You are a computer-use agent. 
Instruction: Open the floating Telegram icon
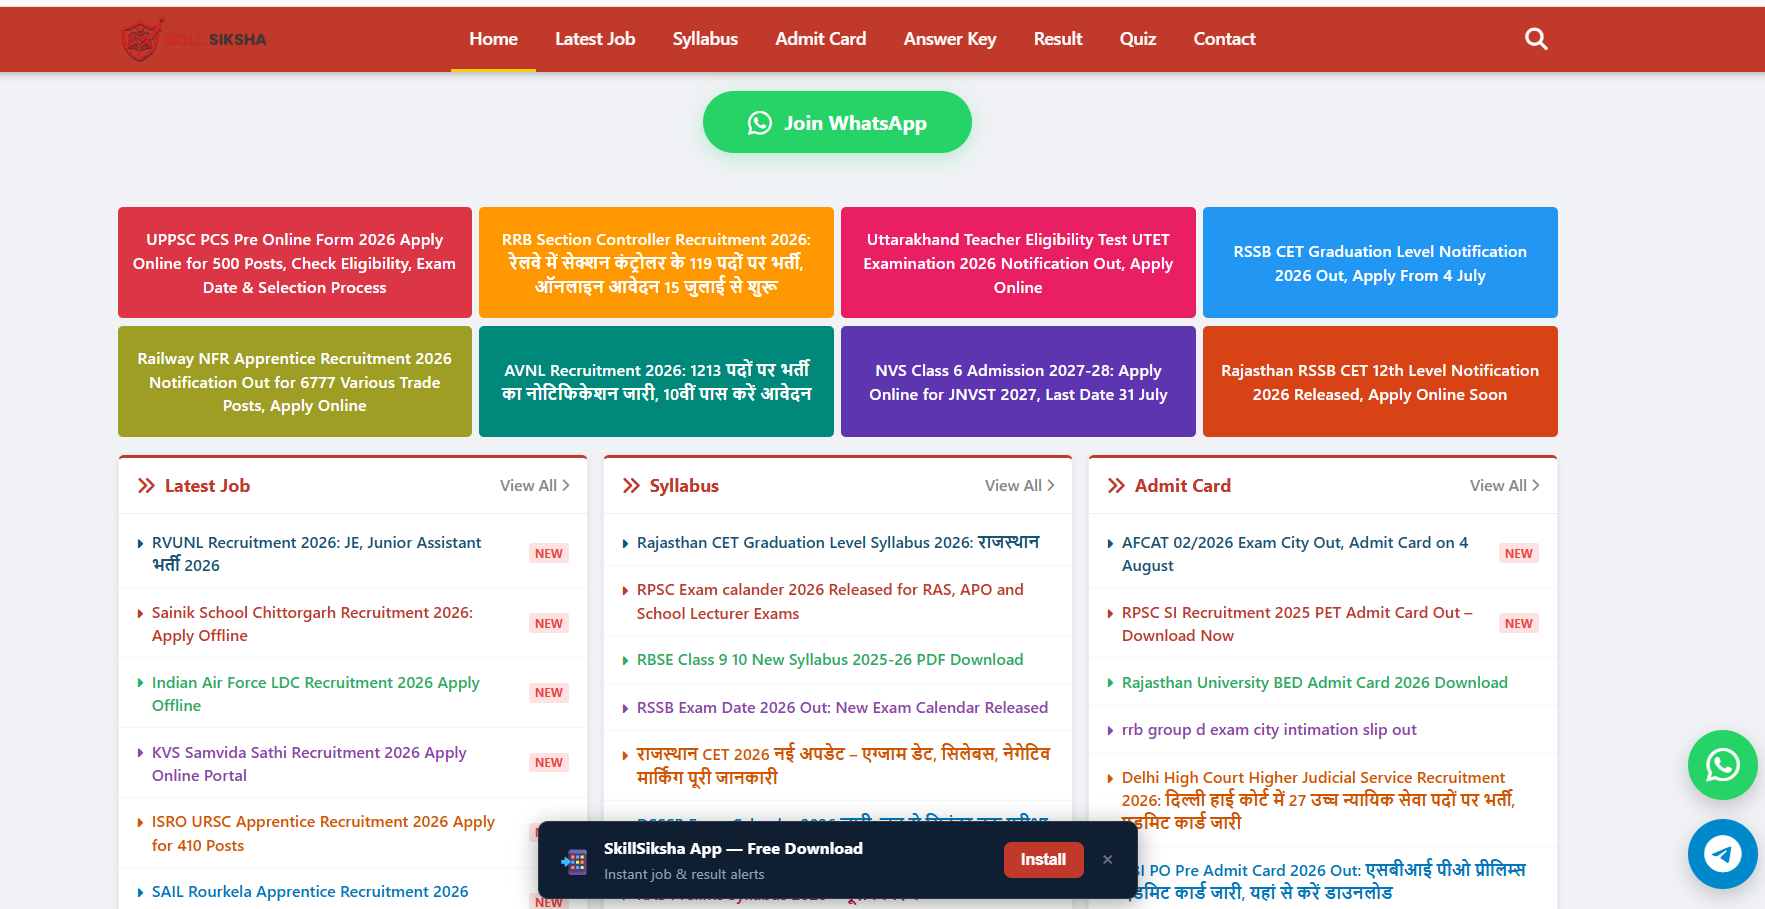point(1722,854)
